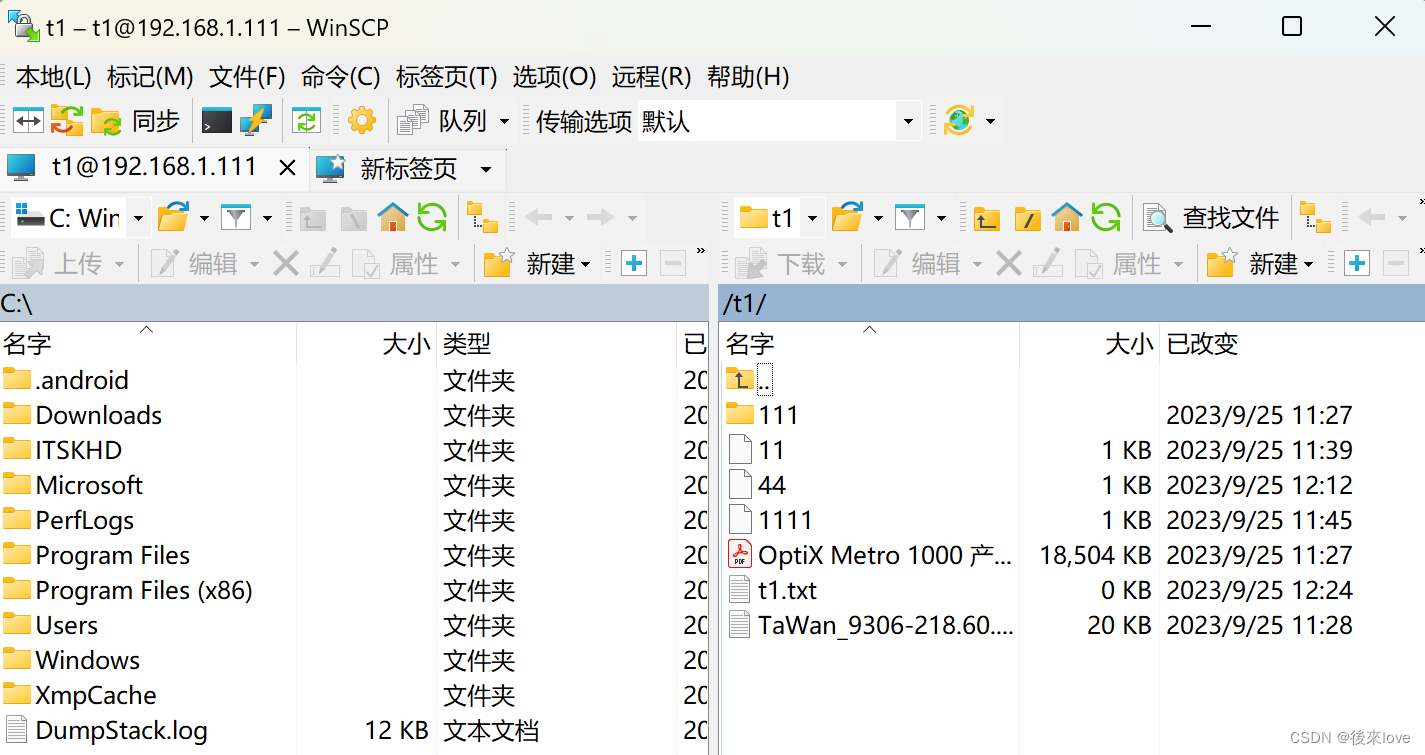Toggle the synchronize browsing arrows icon
1425x755 pixels.
coord(28,120)
